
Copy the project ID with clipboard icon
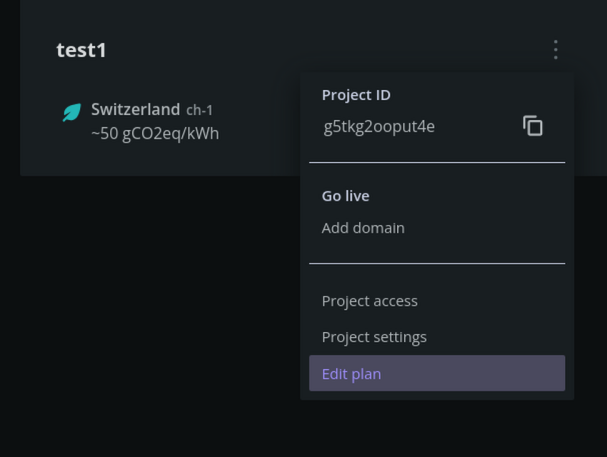tap(533, 126)
